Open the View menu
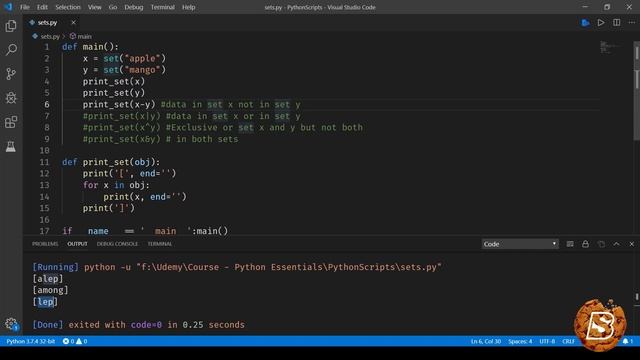This screenshot has width=640, height=360. click(95, 7)
